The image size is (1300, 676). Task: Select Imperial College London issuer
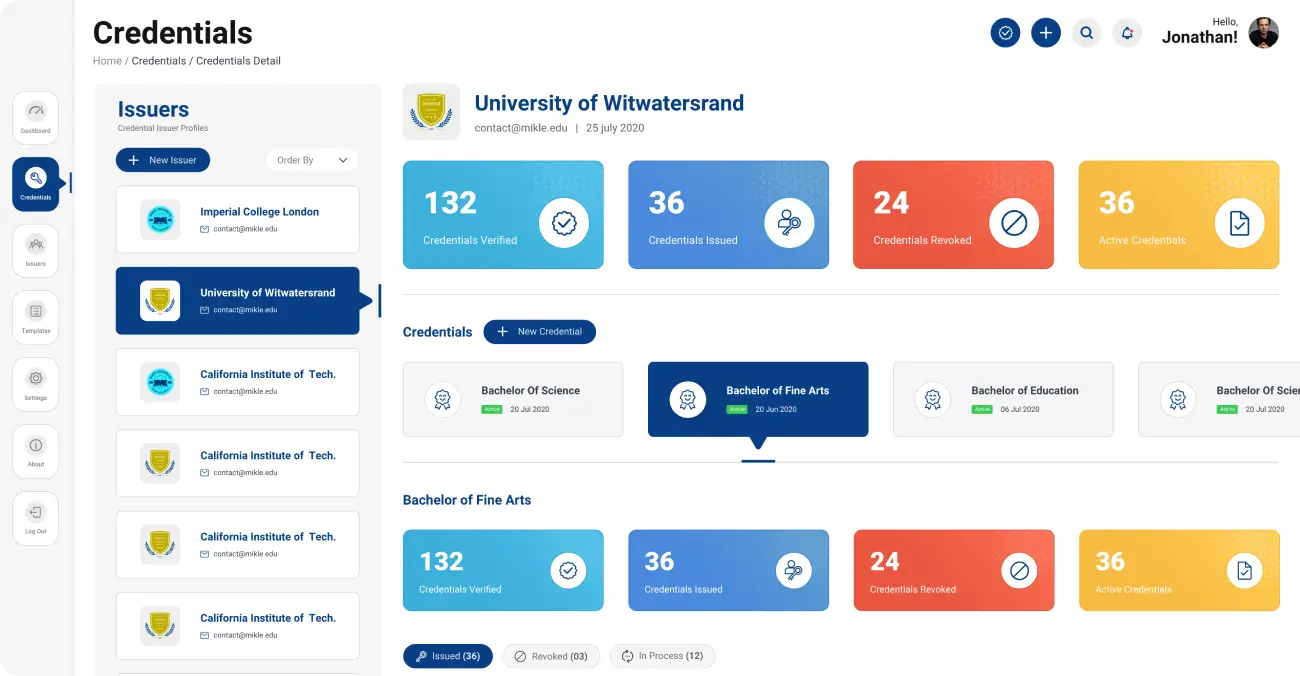tap(237, 219)
